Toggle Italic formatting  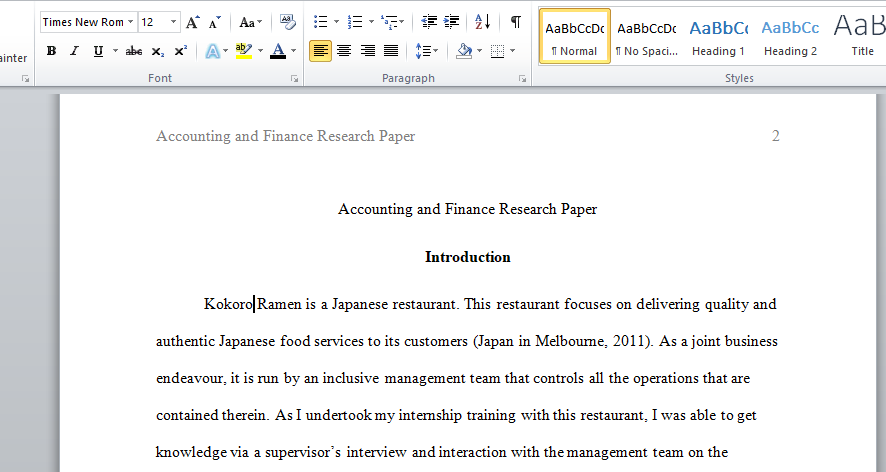pyautogui.click(x=74, y=51)
